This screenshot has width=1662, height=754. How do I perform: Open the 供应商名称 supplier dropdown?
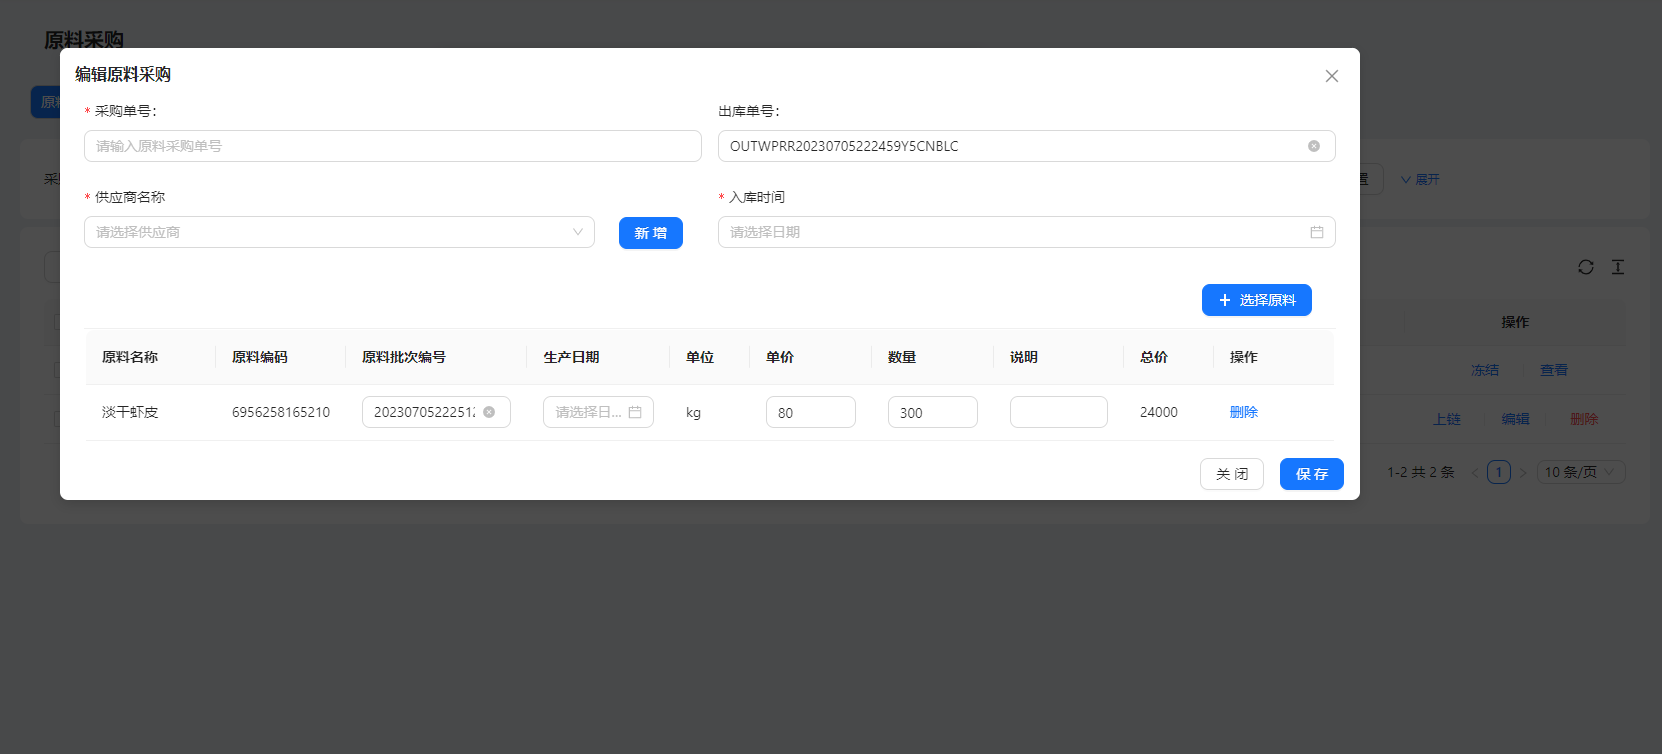point(339,232)
